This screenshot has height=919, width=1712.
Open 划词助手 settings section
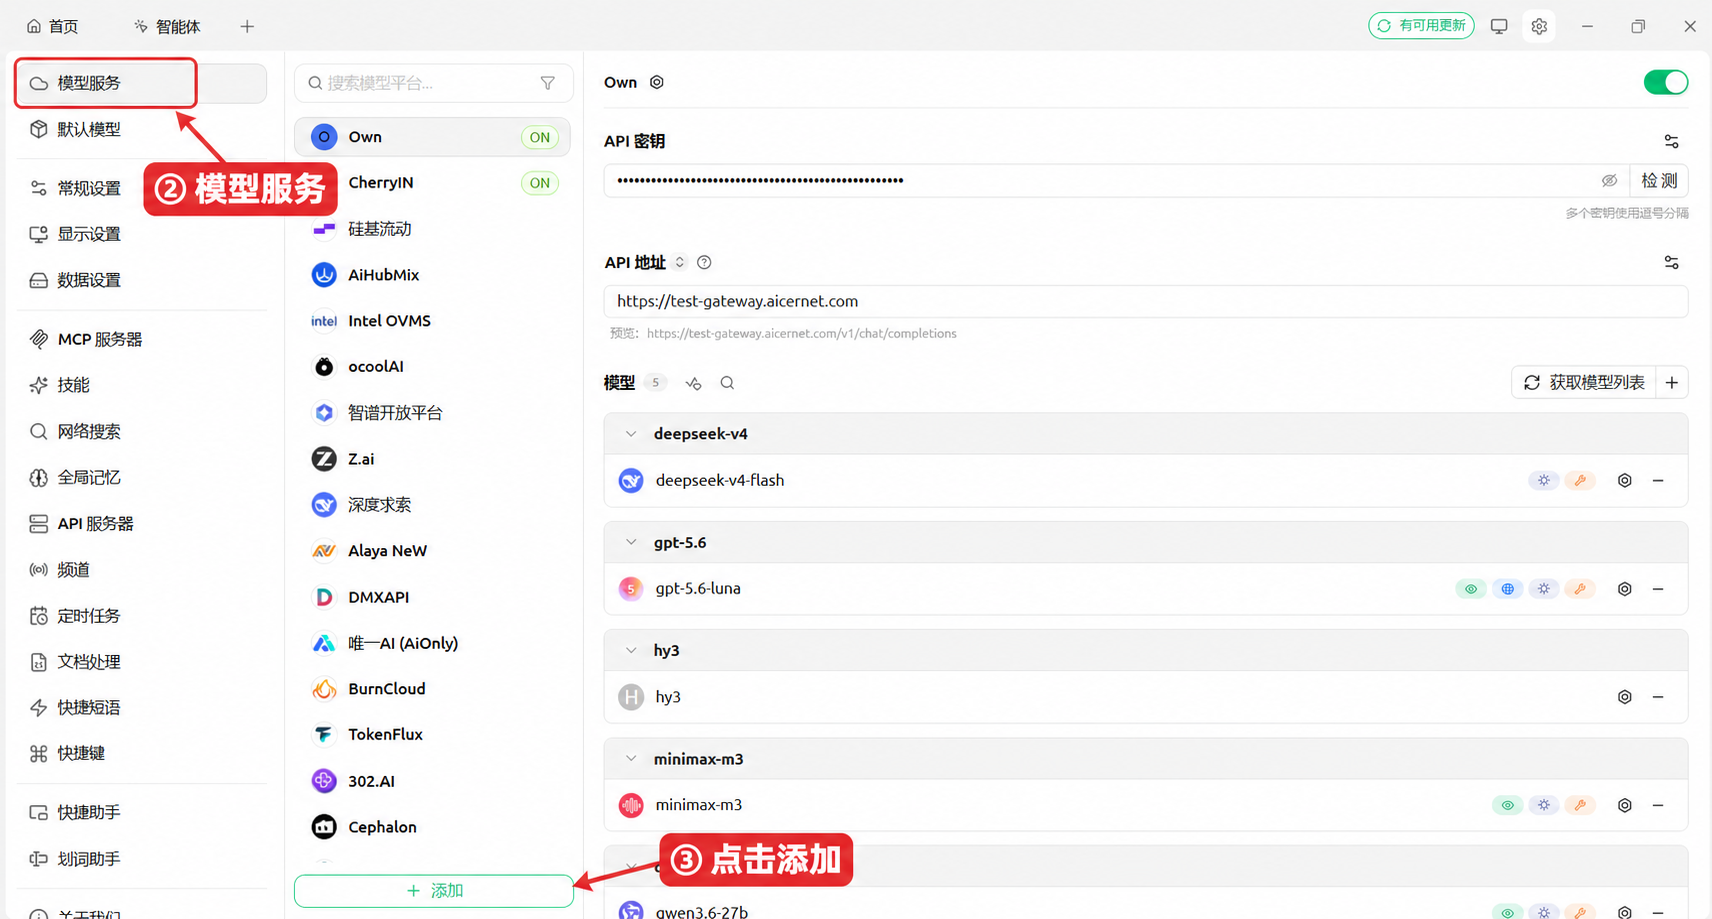tap(141, 858)
